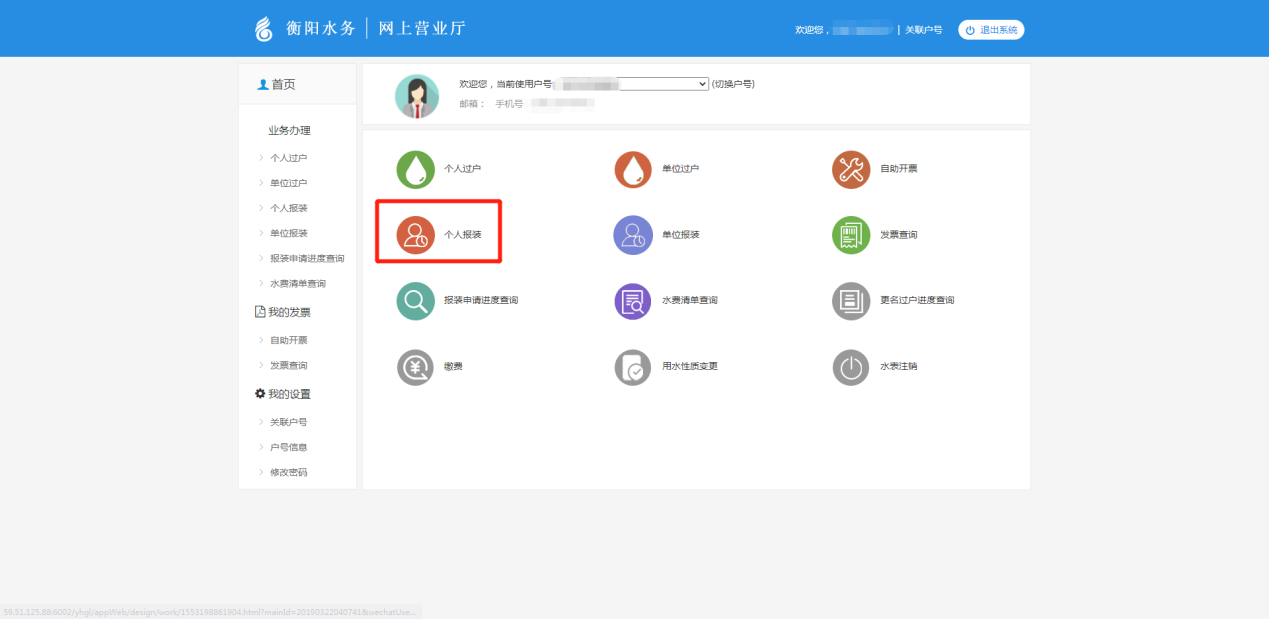Open the orange 单位过户 water drop icon

(633, 169)
